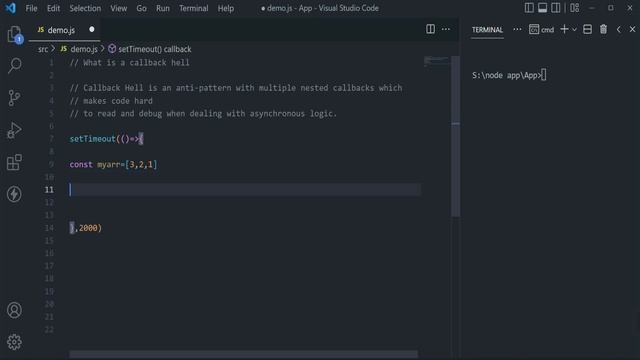
Task: Click the editor horizontal scrollbar
Action: pyautogui.click(x=244, y=354)
